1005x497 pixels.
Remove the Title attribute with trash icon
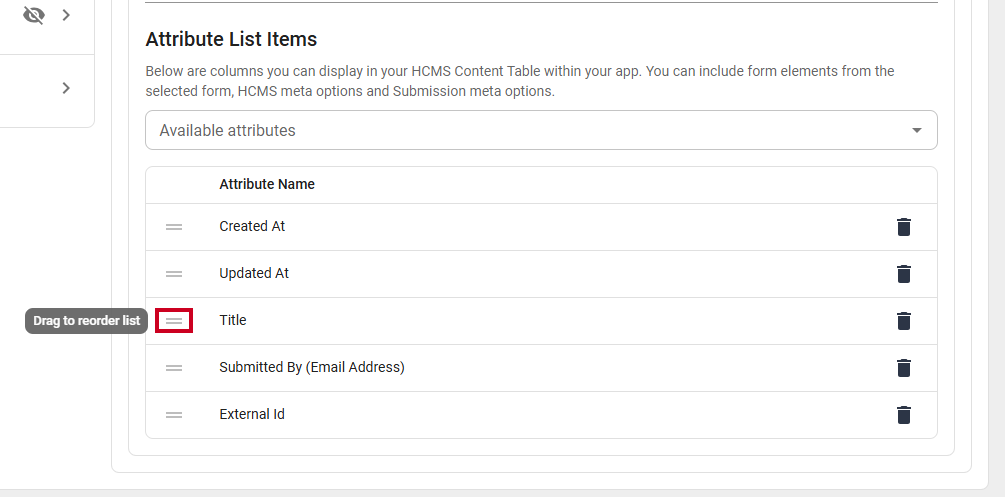tap(904, 321)
